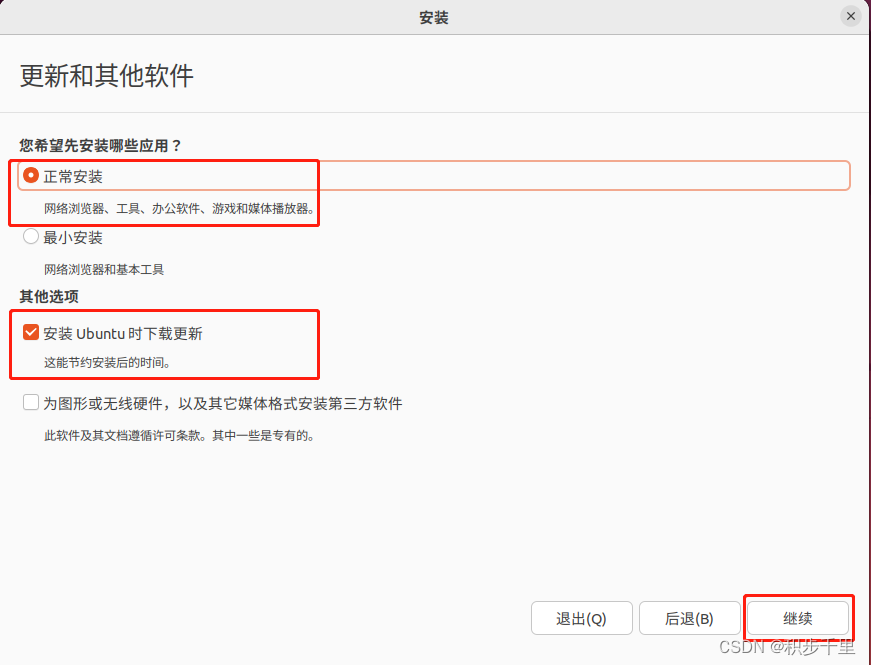This screenshot has width=871, height=665.
Task: Select the 正常安装 radio button
Action: pos(31,176)
